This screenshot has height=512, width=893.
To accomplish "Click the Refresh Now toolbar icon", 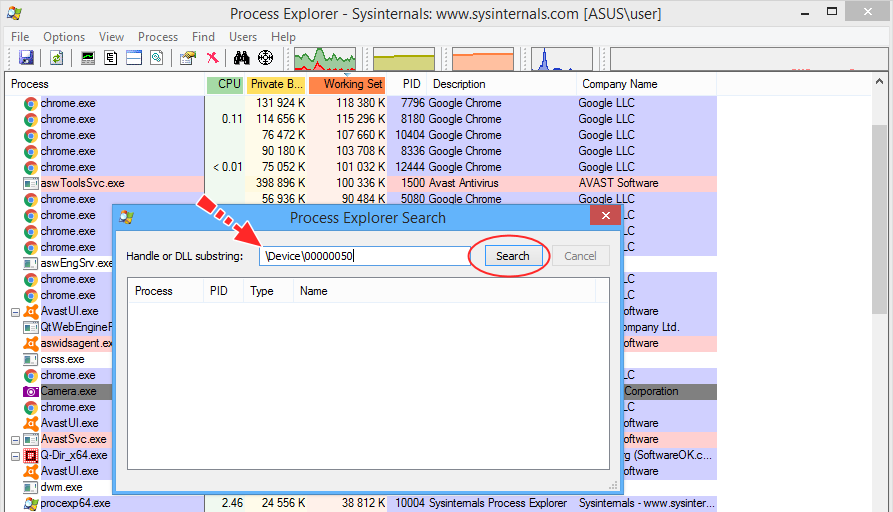I will tap(56, 58).
